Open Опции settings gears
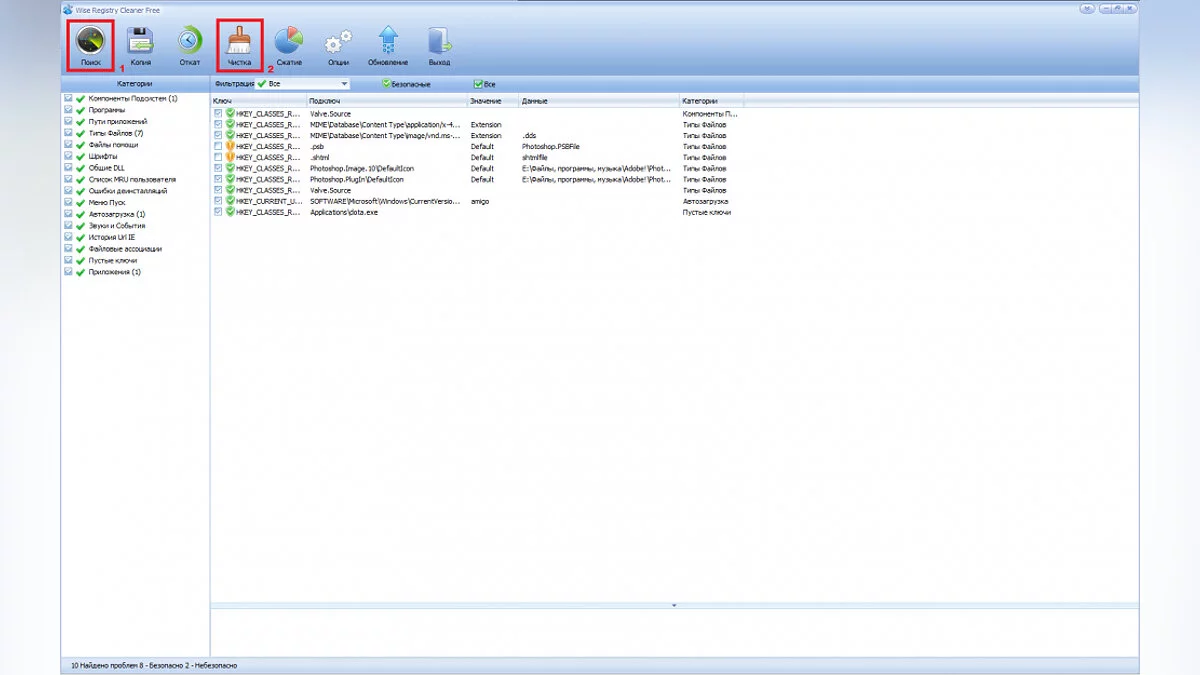Screen dimensions: 1200x675 point(338,42)
